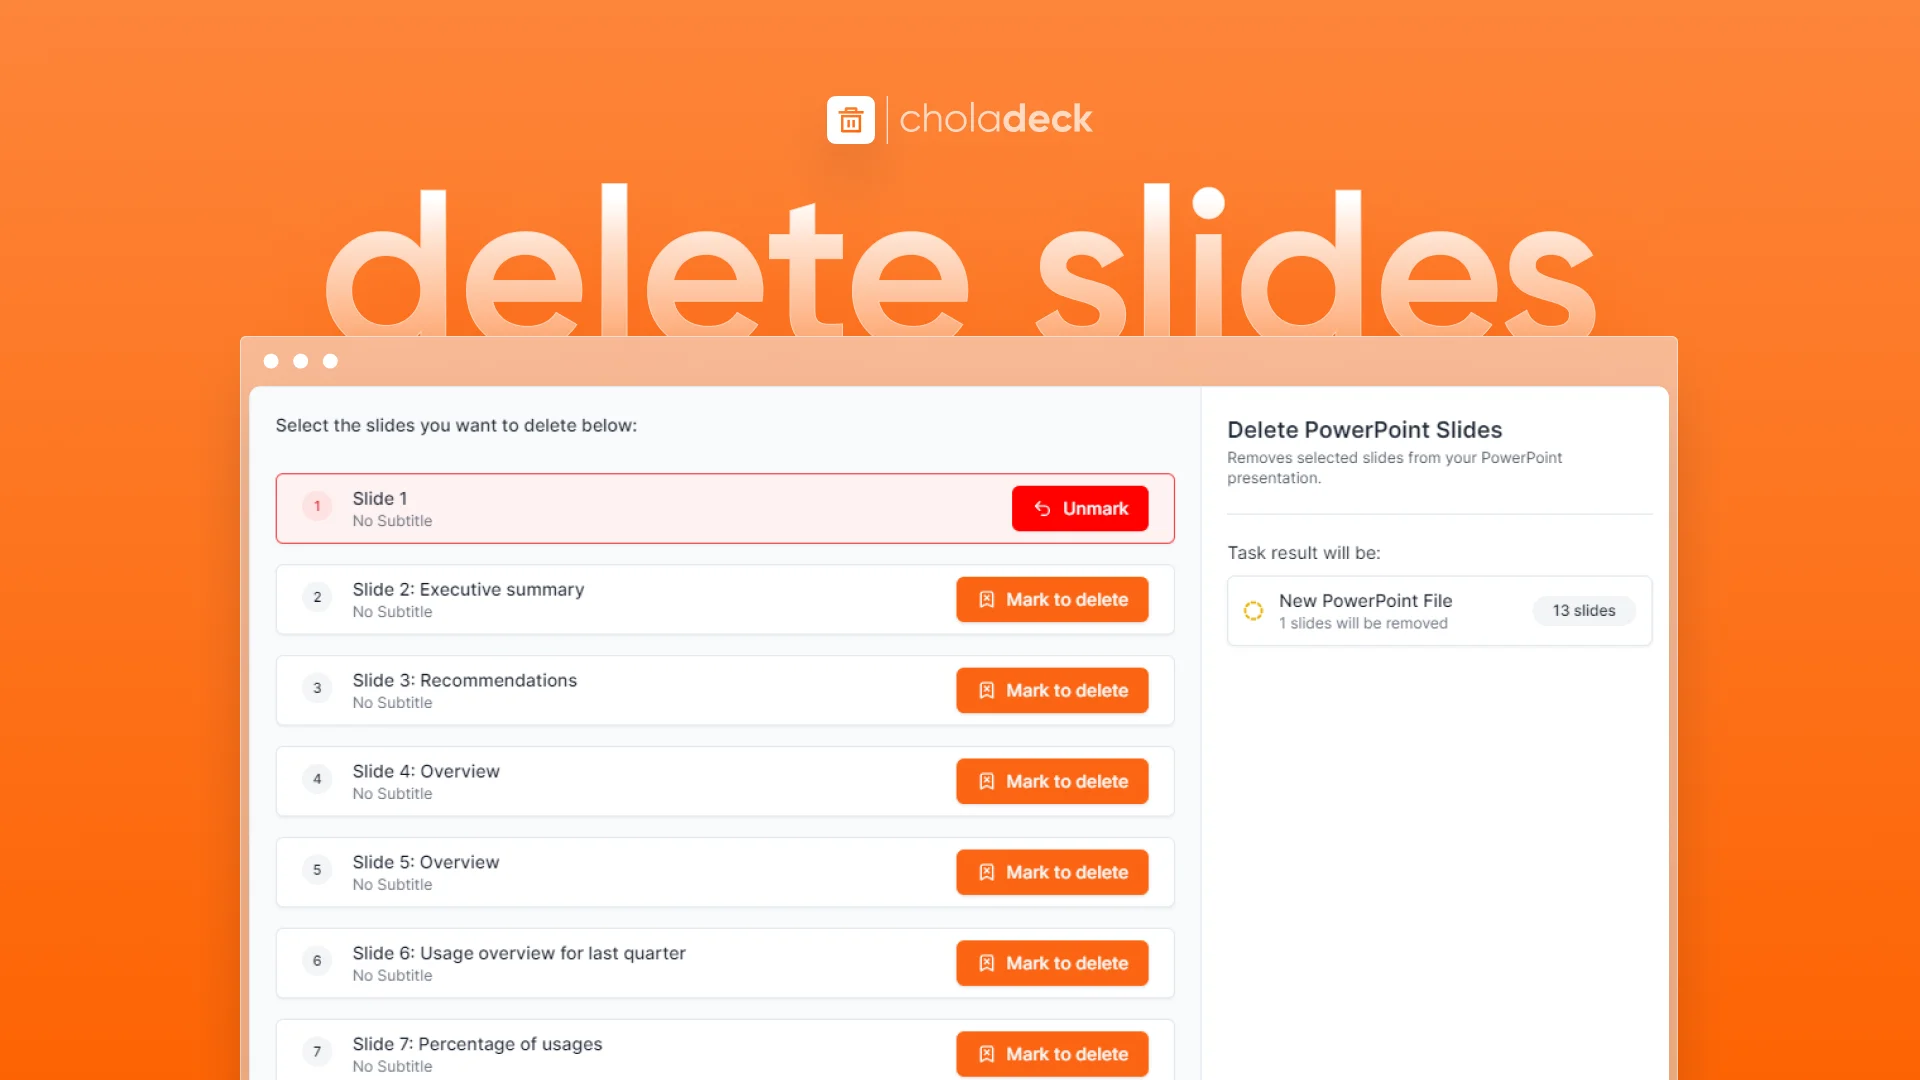Toggle mark to delete Slide 5: Overview

(x=1052, y=870)
